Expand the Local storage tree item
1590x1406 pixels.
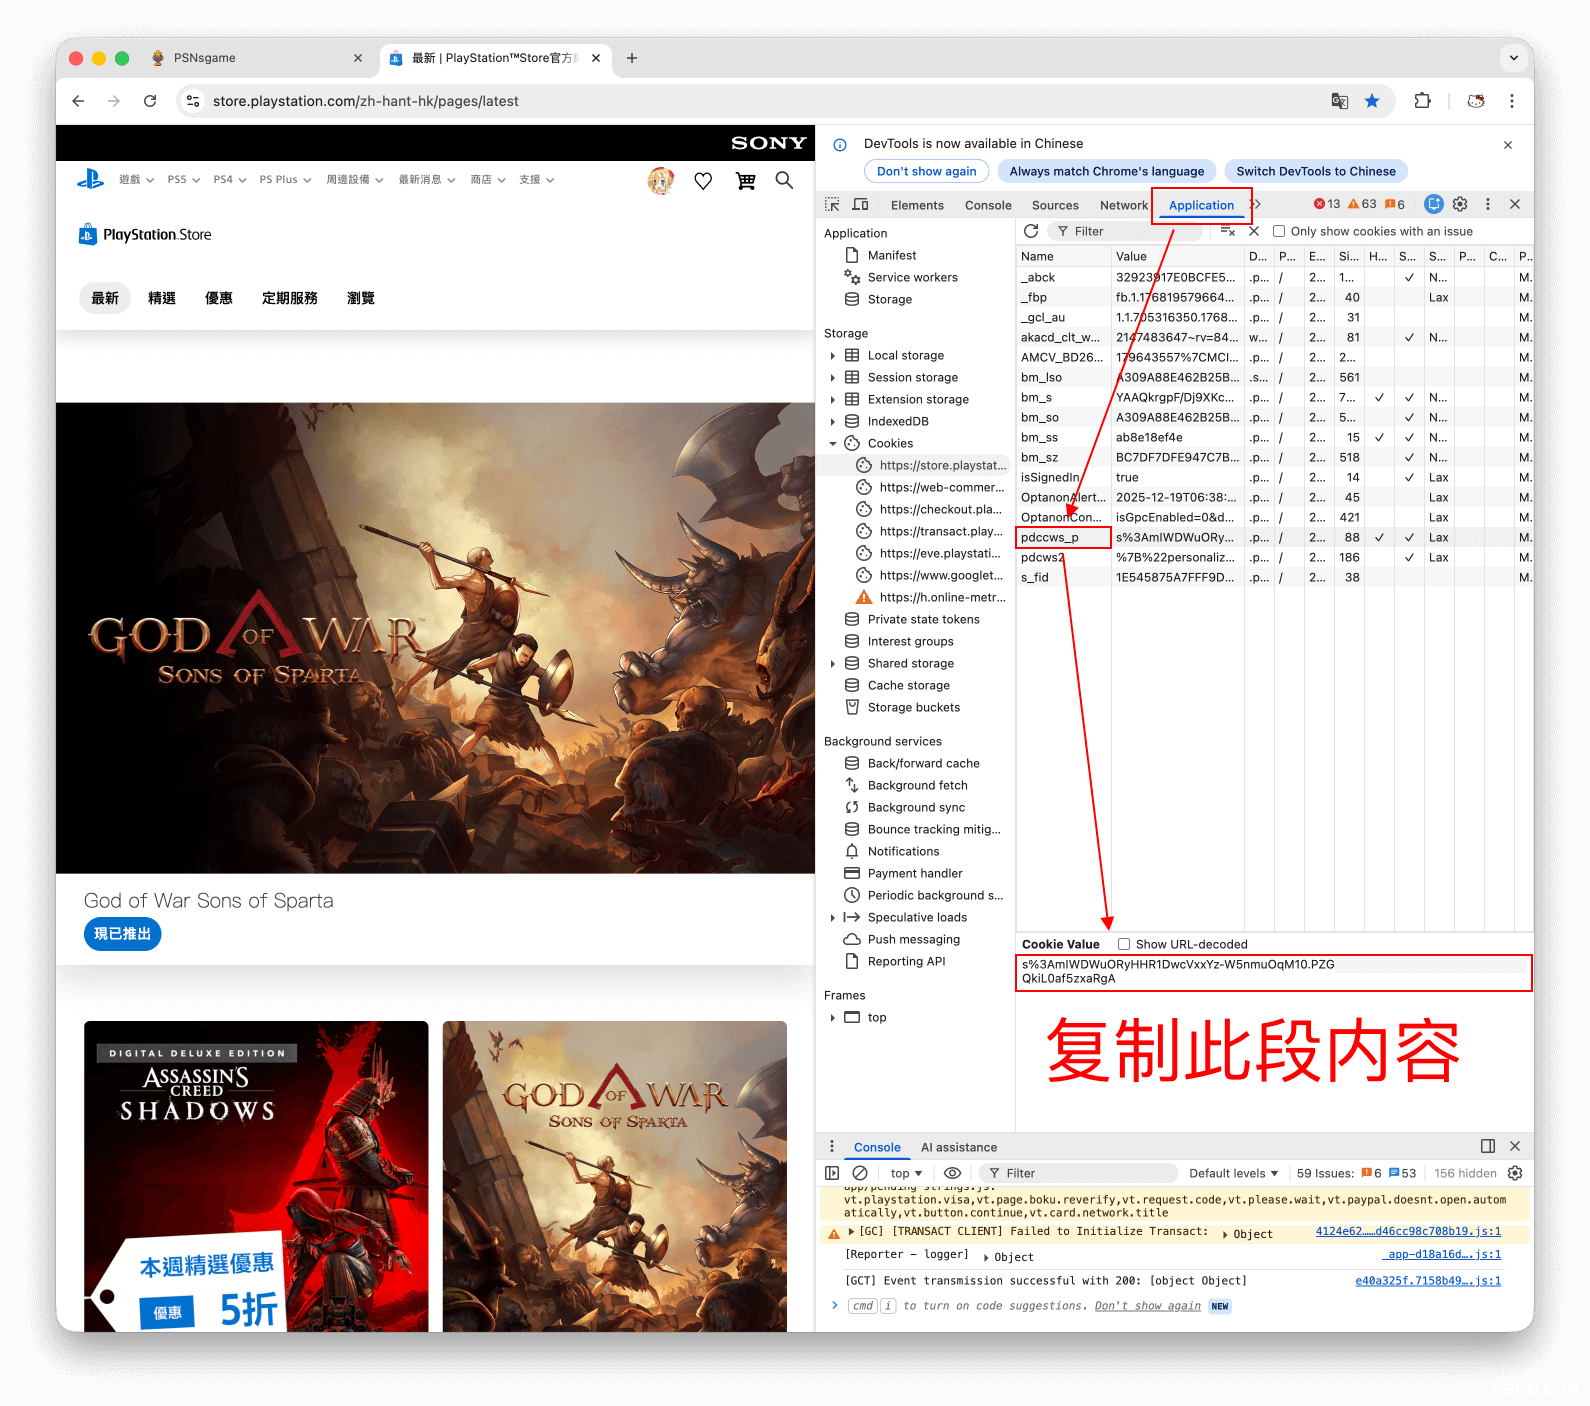(x=832, y=356)
